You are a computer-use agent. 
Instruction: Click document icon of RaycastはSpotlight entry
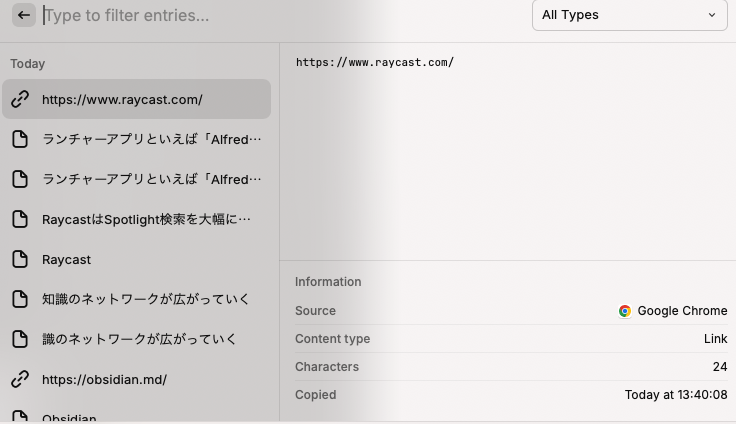pos(20,219)
